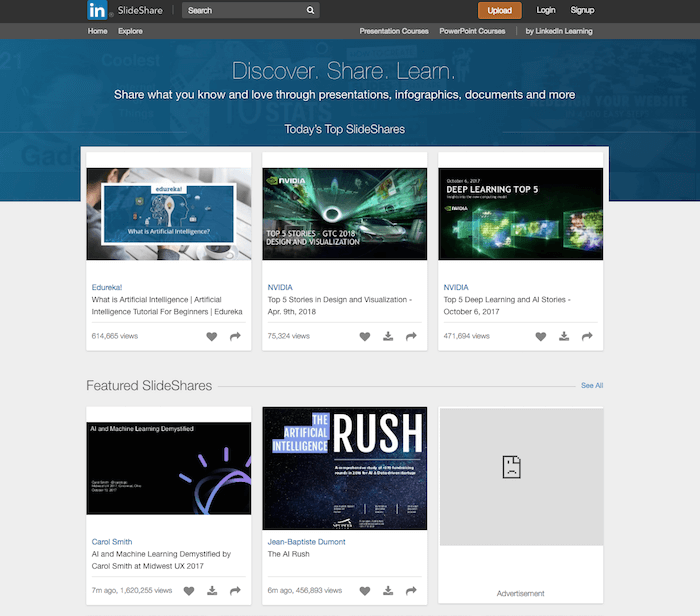The width and height of the screenshot is (700, 616).
Task: Click the broken advertisement image icon
Action: [512, 467]
